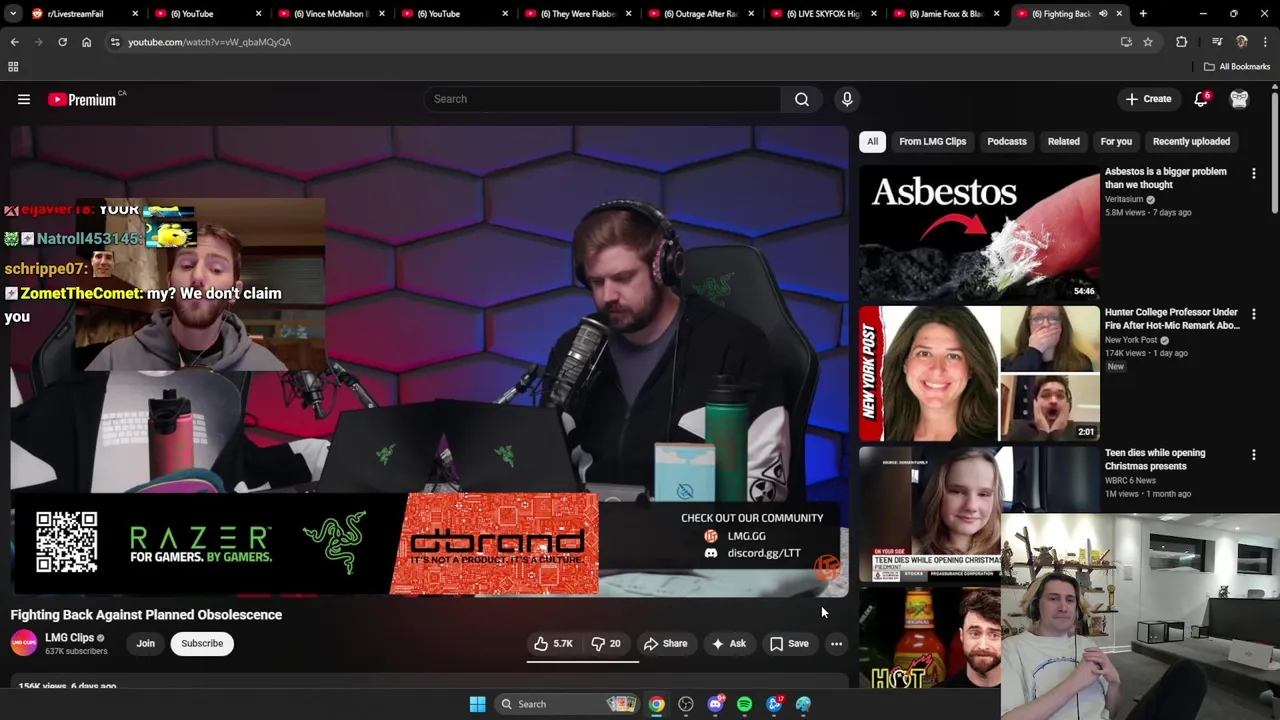The image size is (1280, 720).
Task: Click the browser back arrow
Action: (x=15, y=42)
